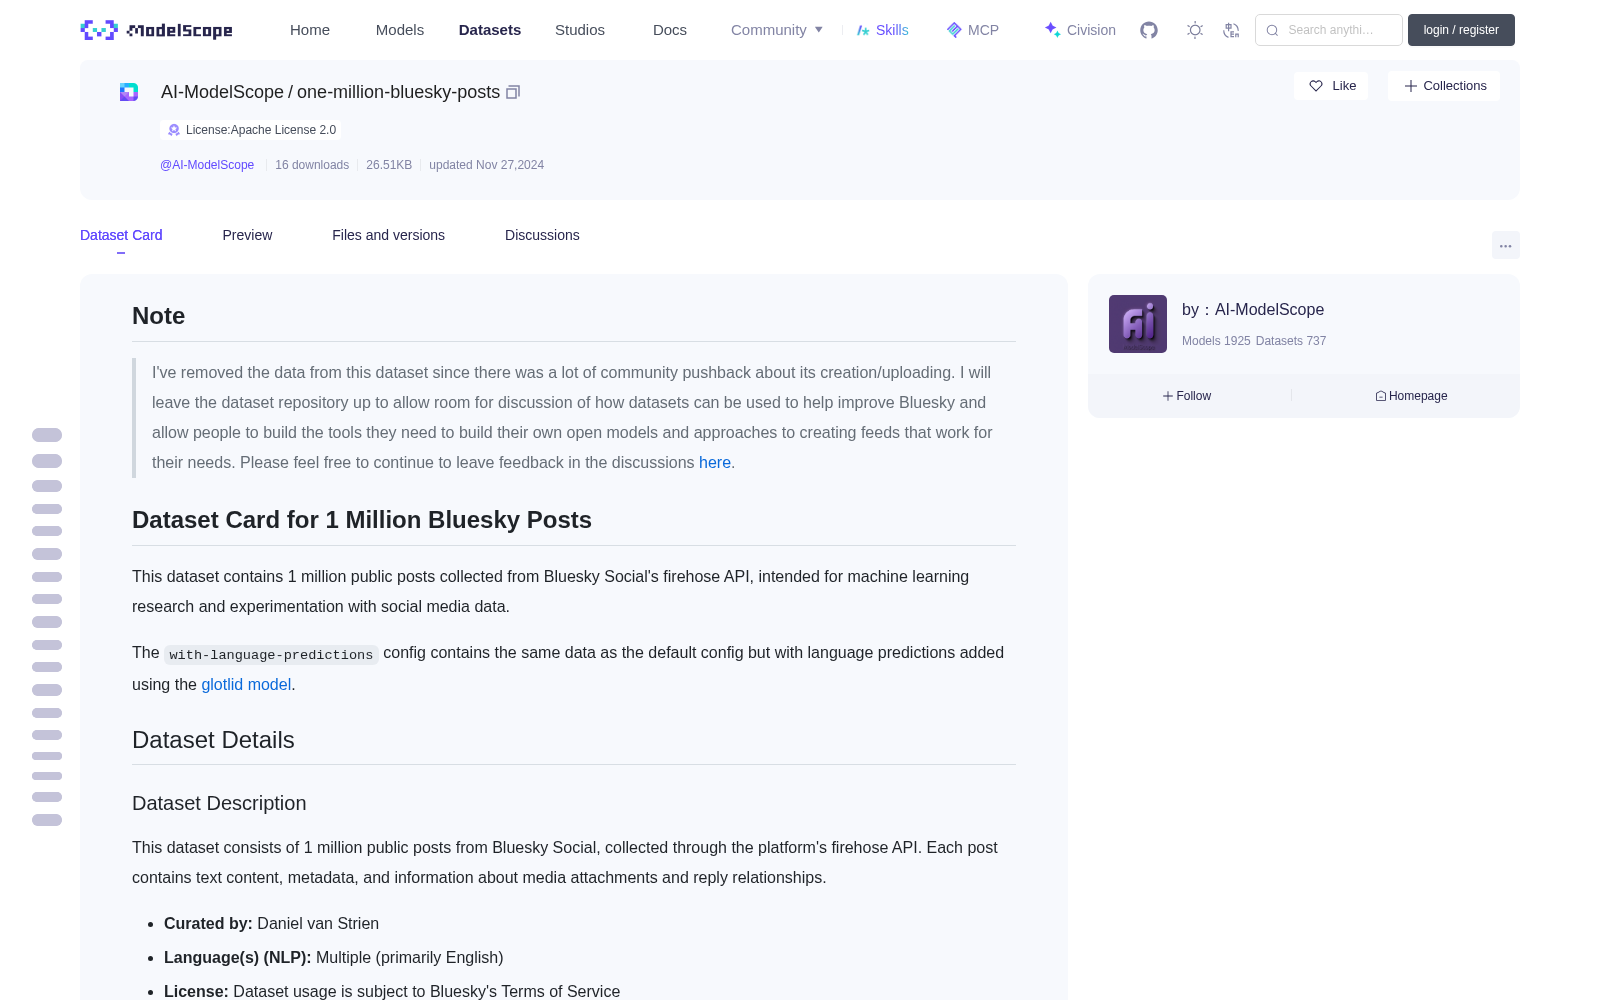The image size is (1600, 1000).
Task: Open the @AI-ModelScope owner link
Action: click(x=207, y=165)
